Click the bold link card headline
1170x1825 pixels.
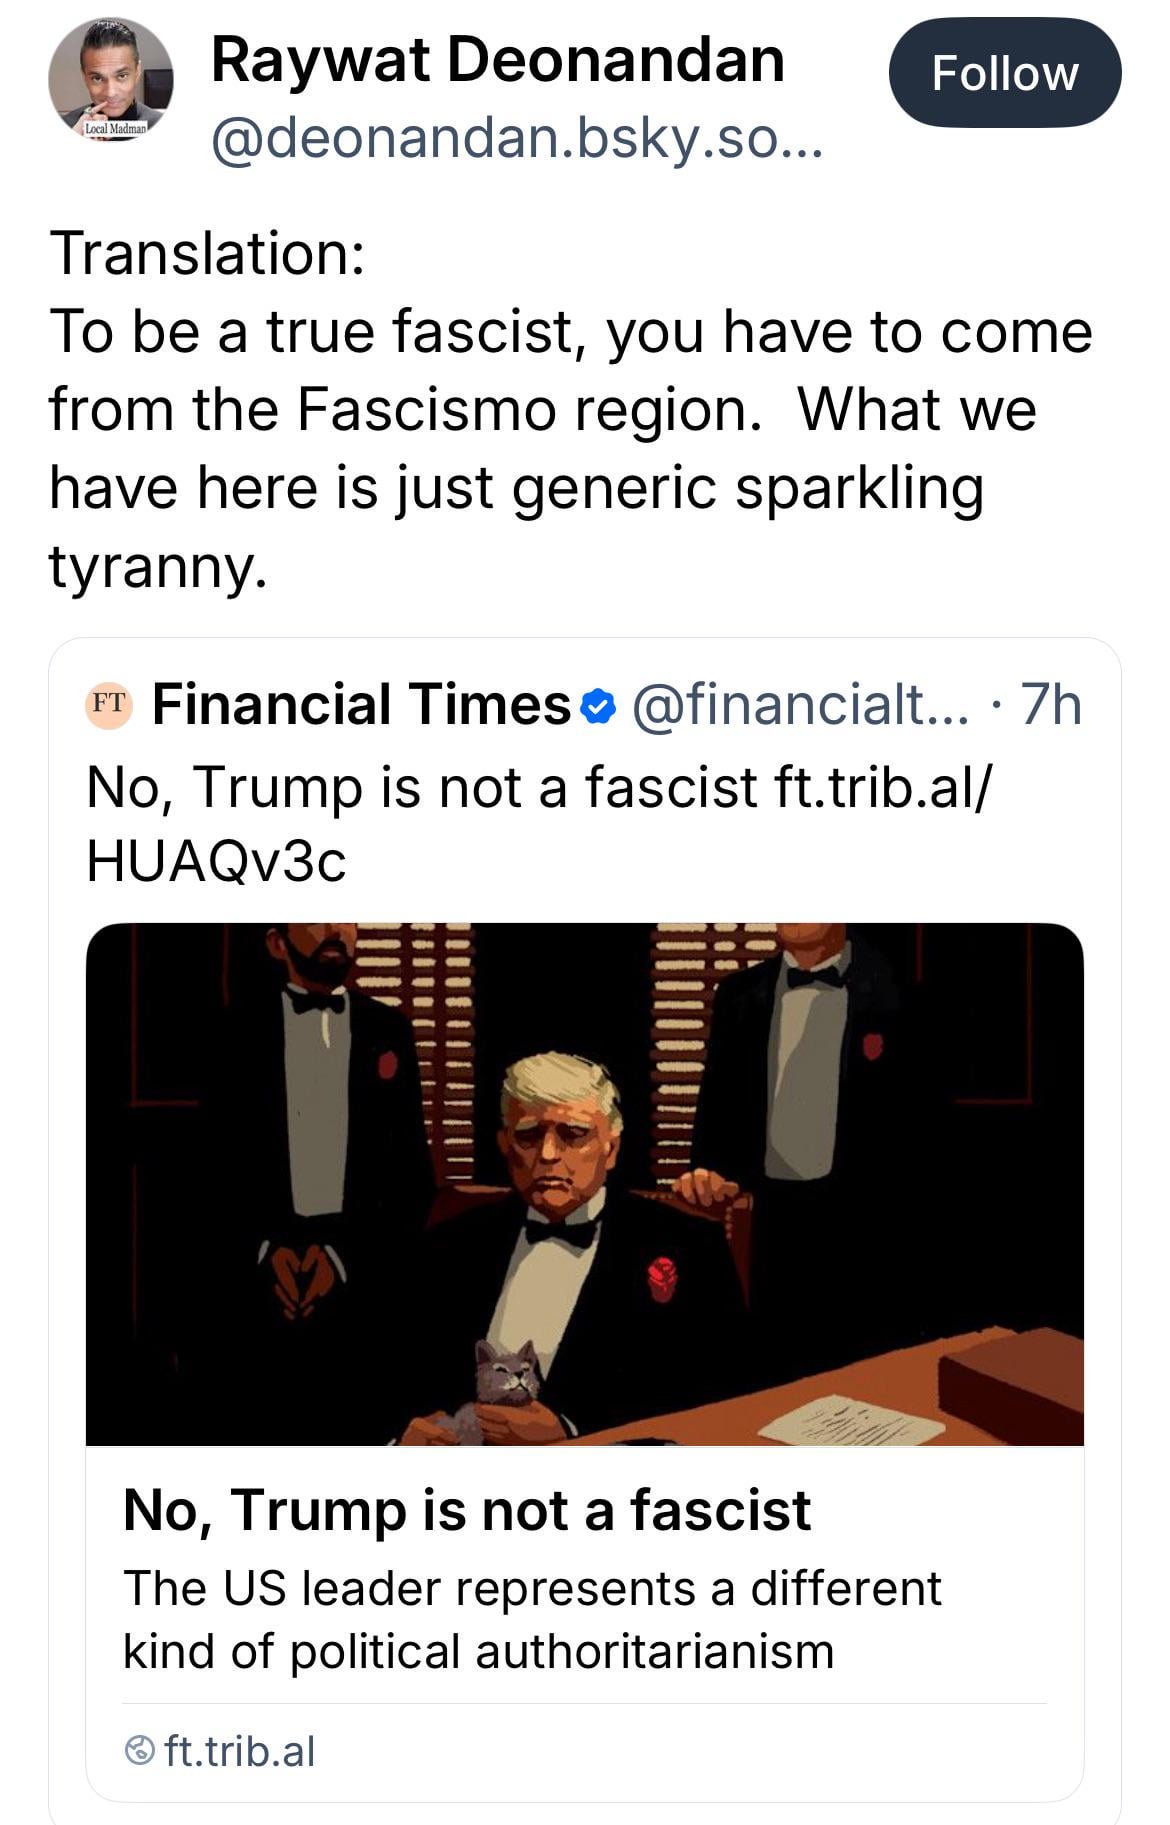pyautogui.click(x=466, y=1509)
